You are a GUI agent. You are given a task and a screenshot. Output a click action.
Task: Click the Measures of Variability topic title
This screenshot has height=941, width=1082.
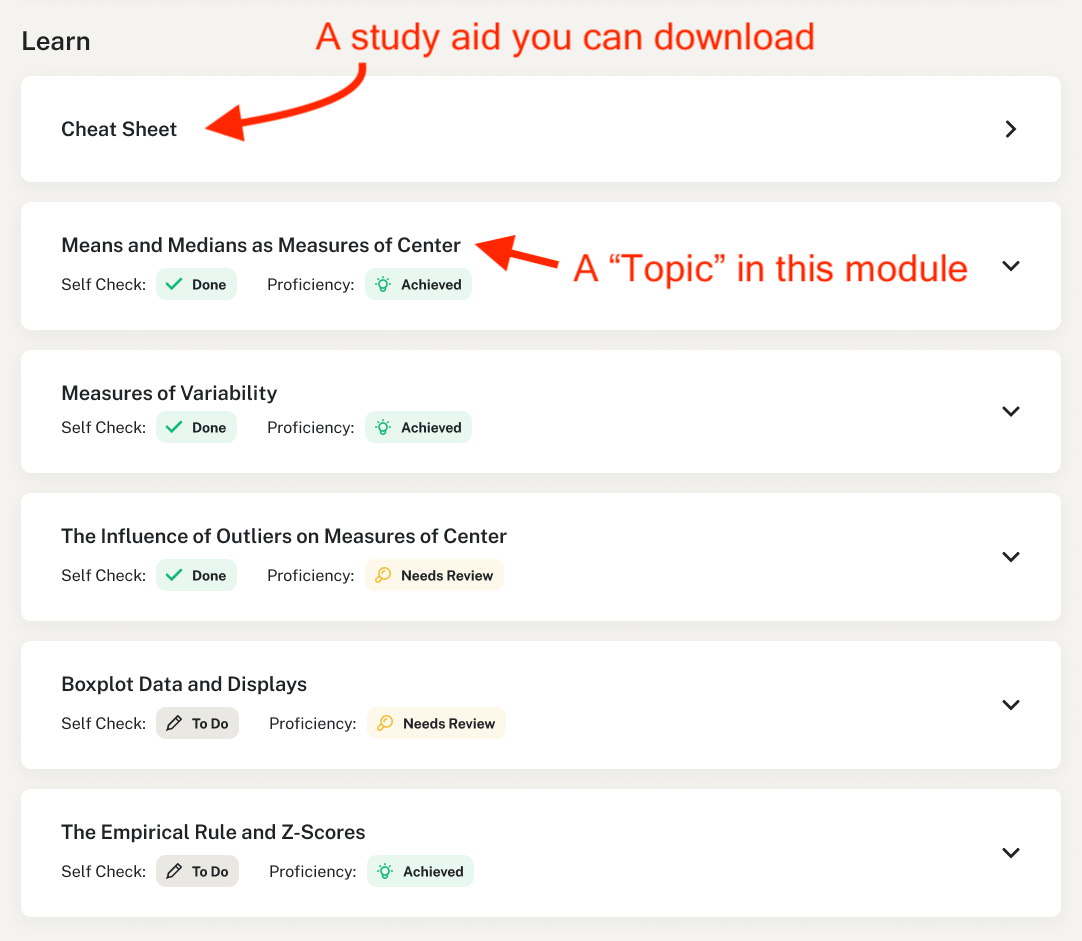(x=168, y=393)
